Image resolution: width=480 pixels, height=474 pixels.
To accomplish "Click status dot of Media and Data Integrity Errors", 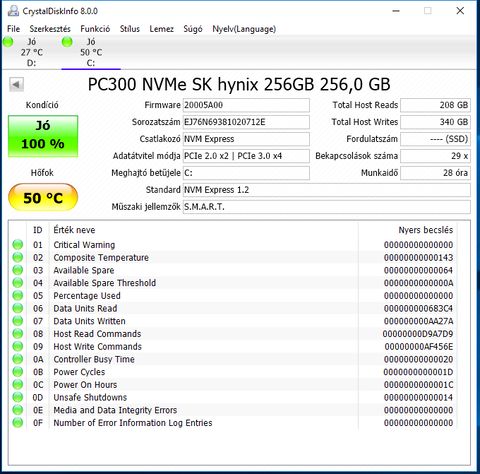I will [18, 410].
